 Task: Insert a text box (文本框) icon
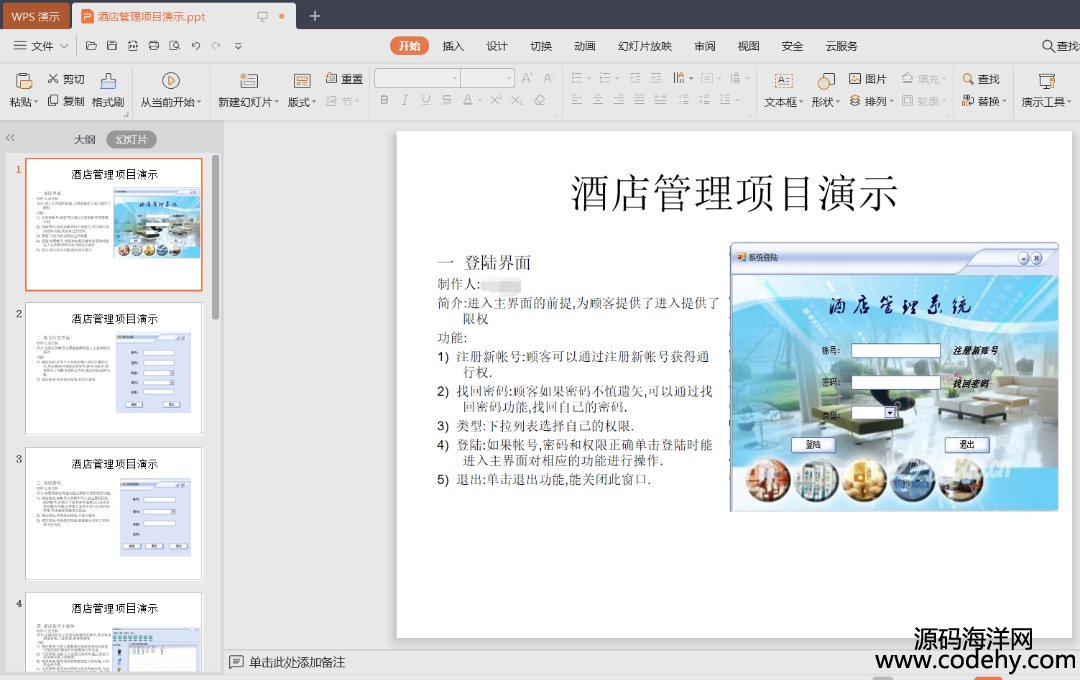783,81
